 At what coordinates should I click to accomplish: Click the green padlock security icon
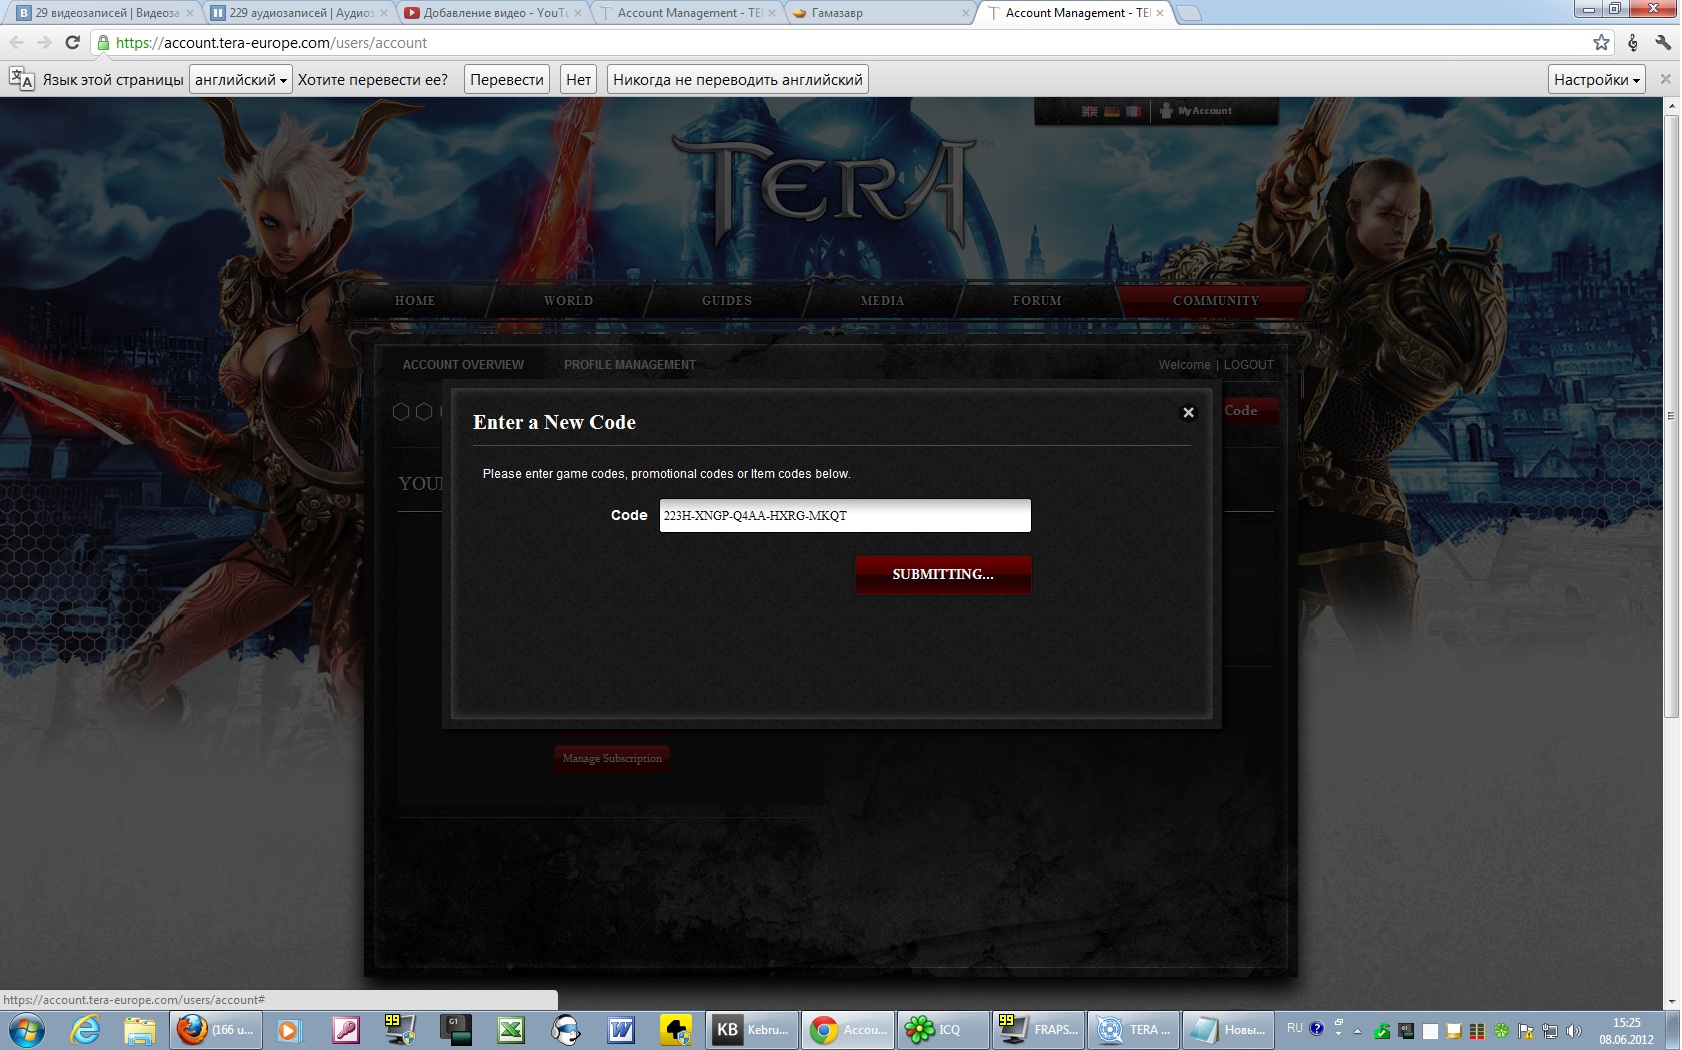pos(103,43)
